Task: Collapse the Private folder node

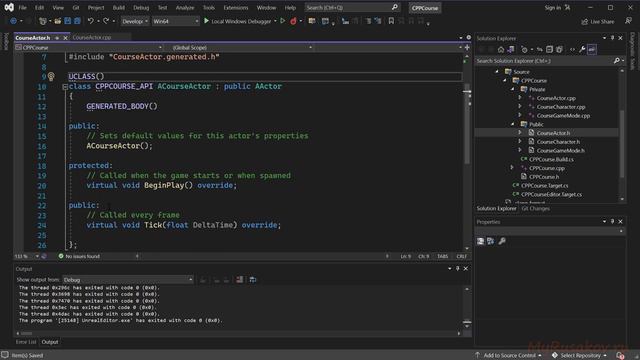Action: 513,89
